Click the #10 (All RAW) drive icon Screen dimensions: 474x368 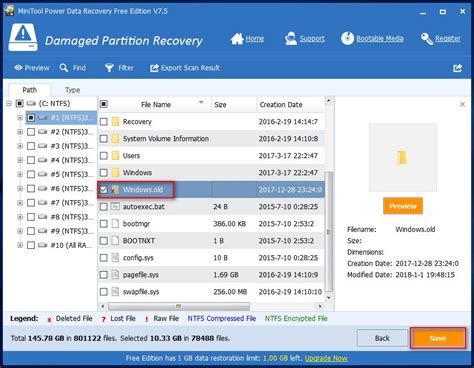pyautogui.click(x=42, y=245)
